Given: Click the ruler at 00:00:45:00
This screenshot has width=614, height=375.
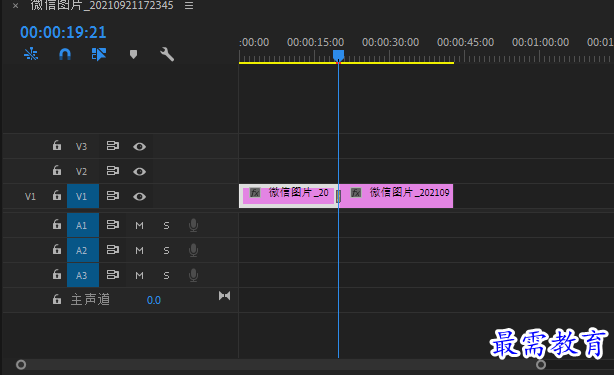Looking at the screenshot, I should pos(466,42).
